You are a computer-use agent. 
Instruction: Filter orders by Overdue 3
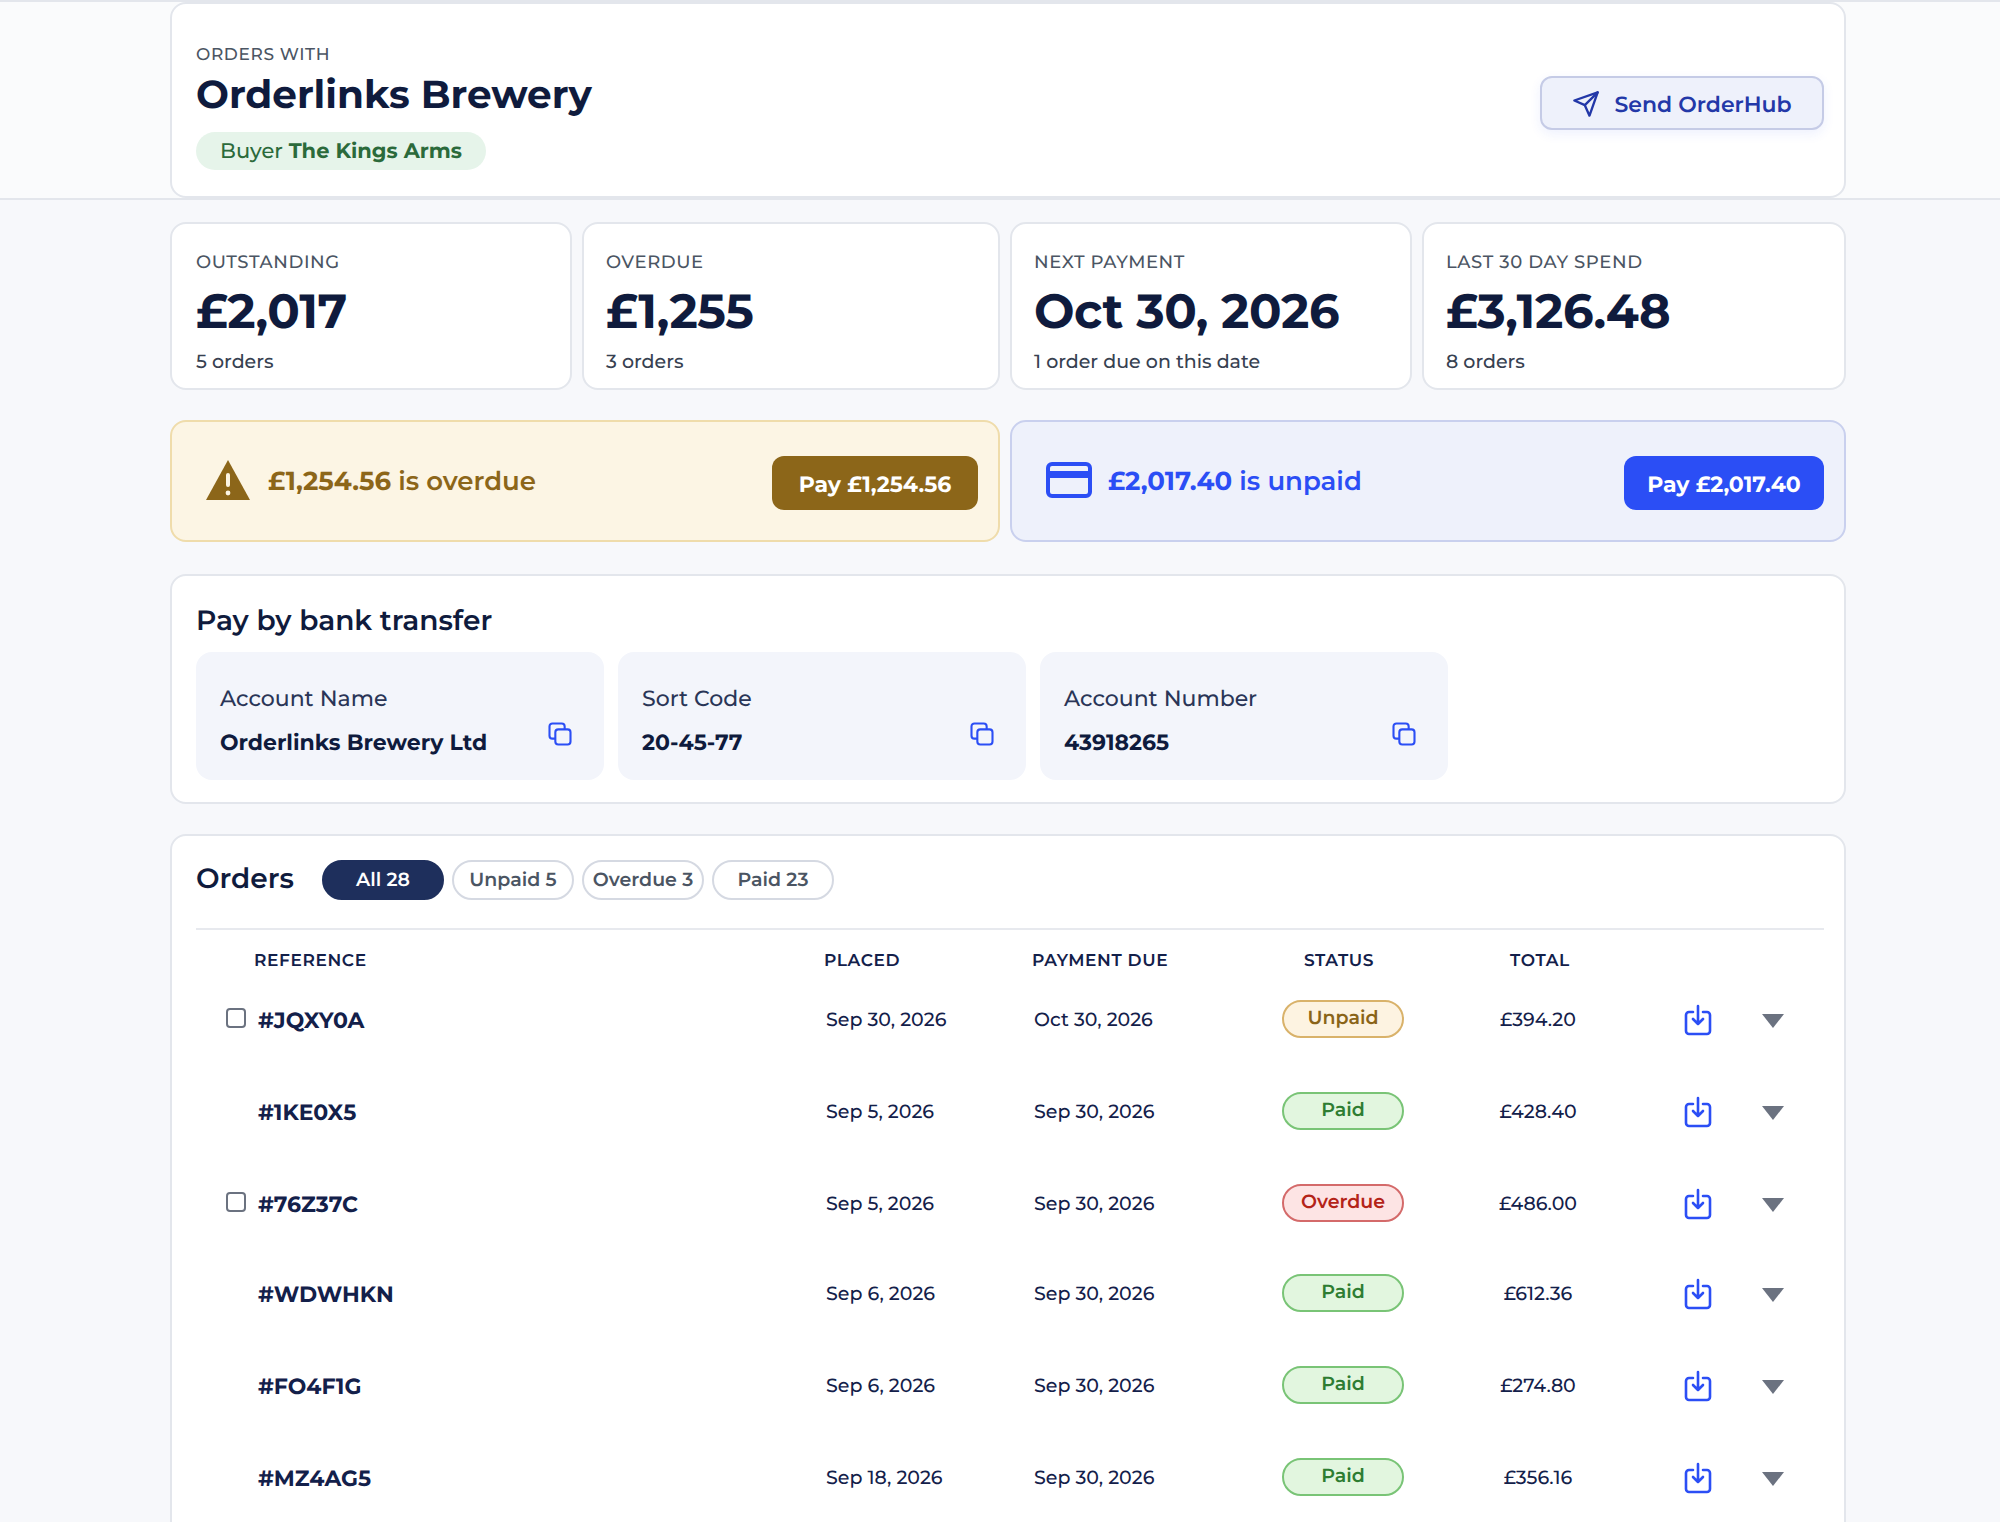[643, 880]
